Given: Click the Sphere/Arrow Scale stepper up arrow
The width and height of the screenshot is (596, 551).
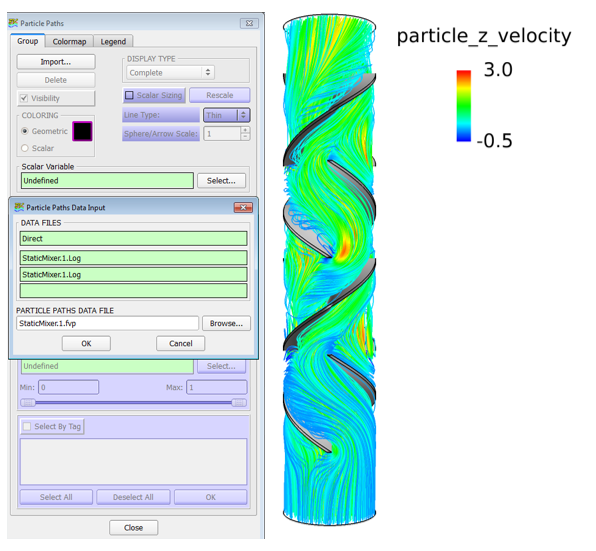Looking at the screenshot, I should point(245,130).
